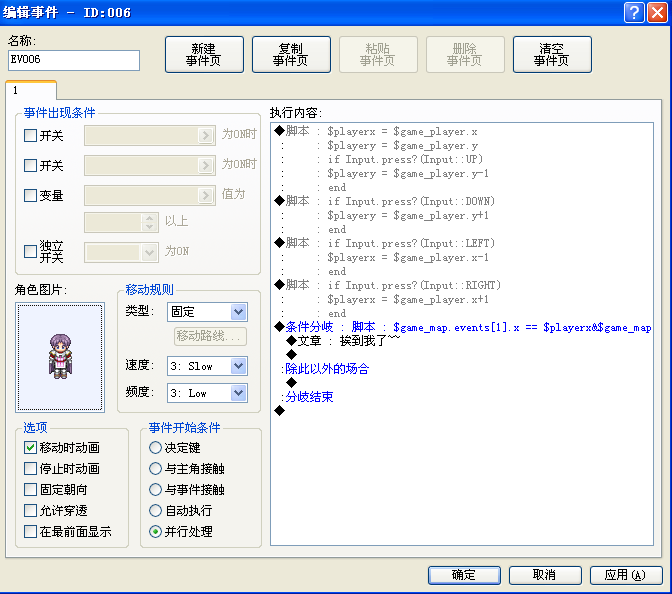Check the 停止时动画 option

(30, 468)
